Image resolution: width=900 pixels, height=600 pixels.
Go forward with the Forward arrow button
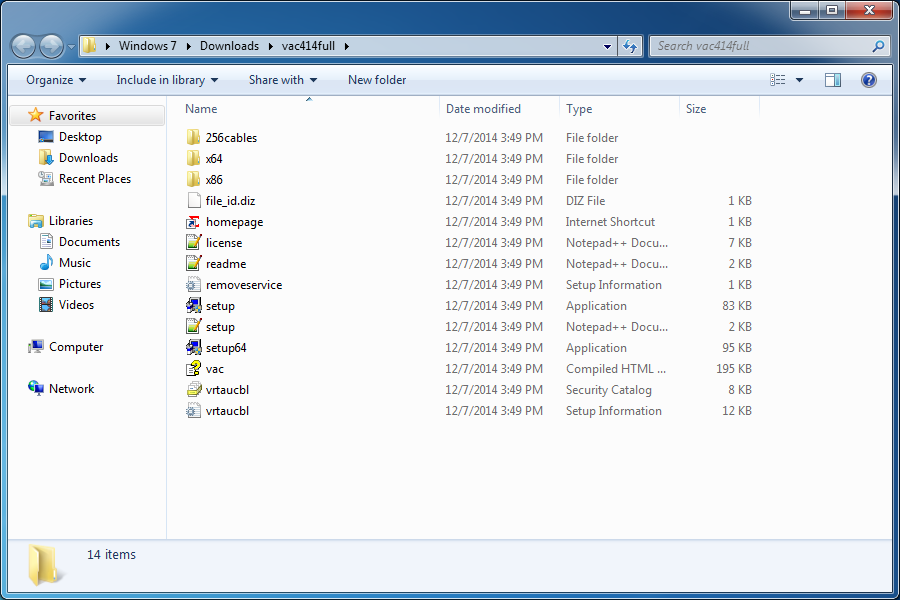(51, 46)
